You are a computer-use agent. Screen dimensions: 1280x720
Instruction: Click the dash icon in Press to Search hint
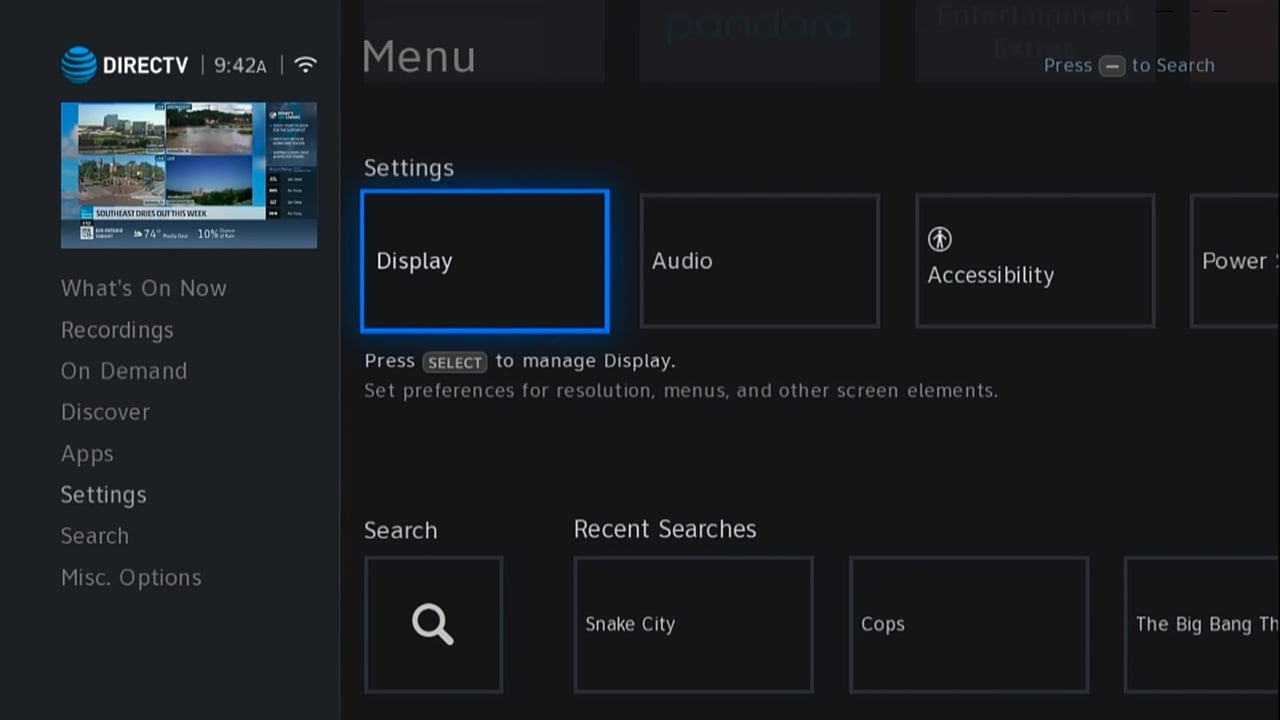pos(1113,66)
